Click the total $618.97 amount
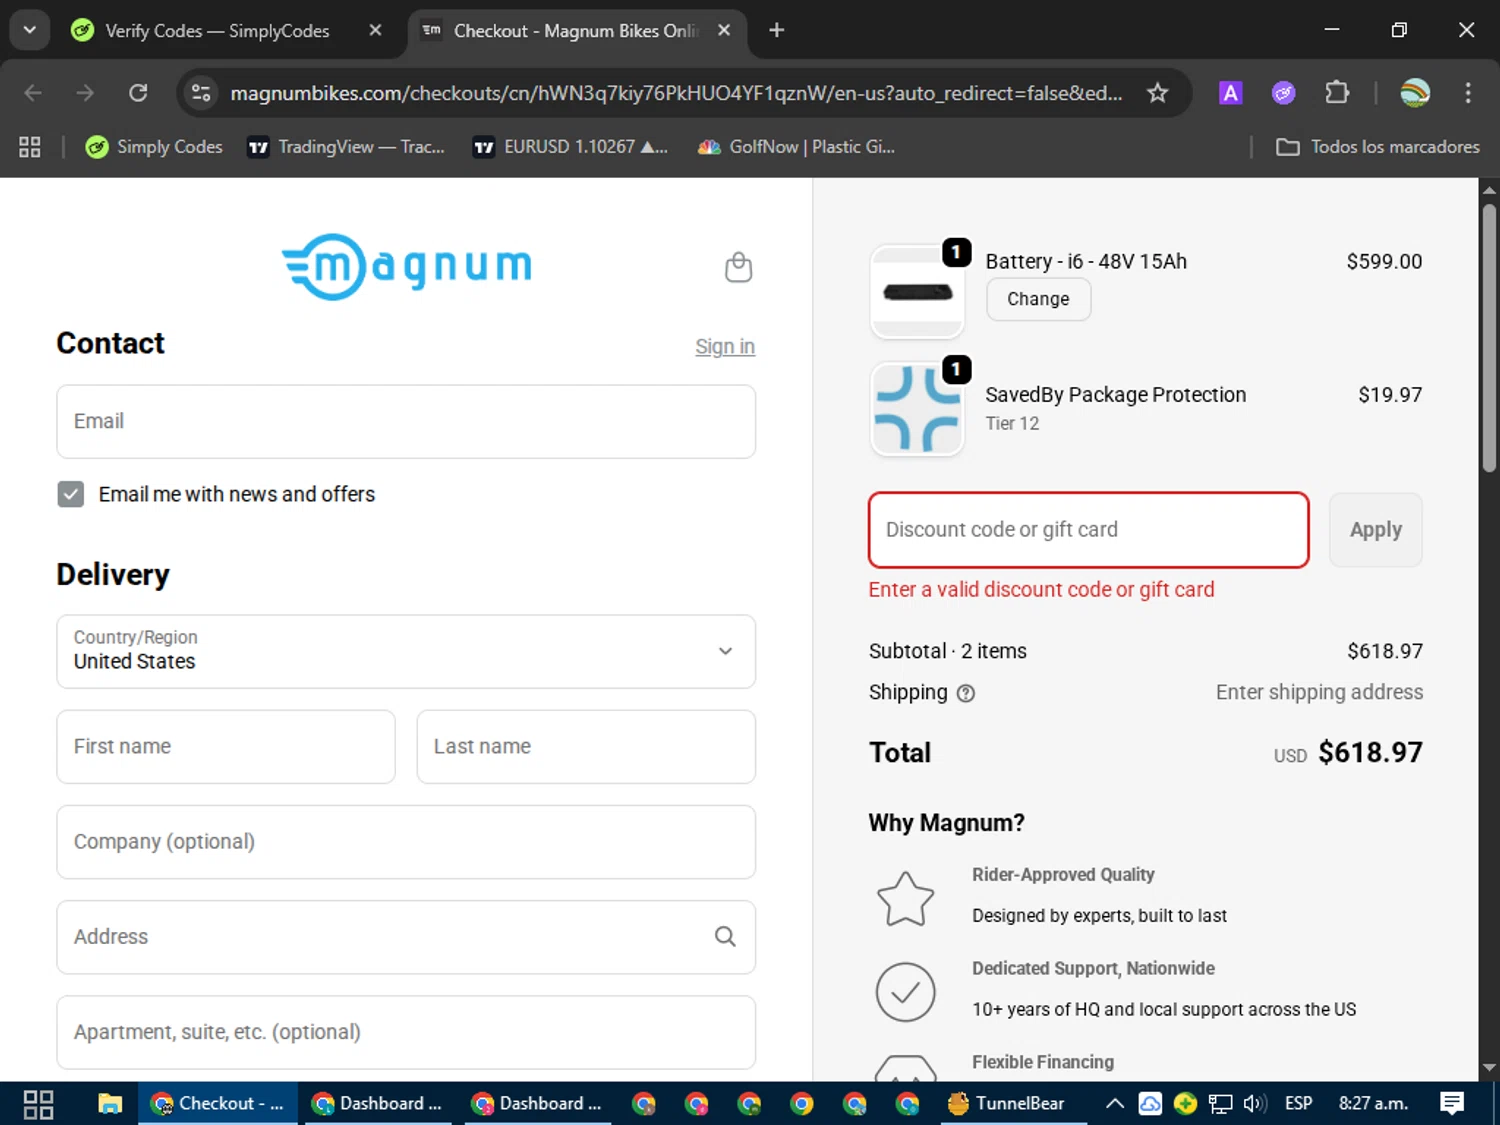The width and height of the screenshot is (1500, 1125). [1370, 753]
